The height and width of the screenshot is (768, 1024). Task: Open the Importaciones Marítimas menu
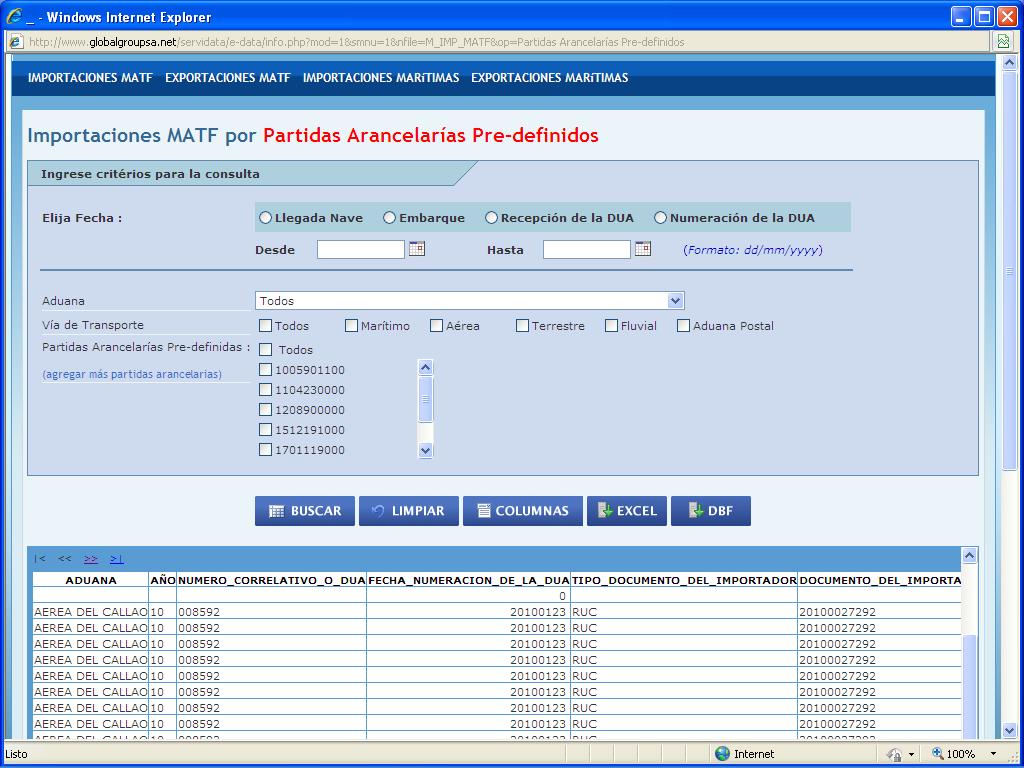pyautogui.click(x=380, y=78)
